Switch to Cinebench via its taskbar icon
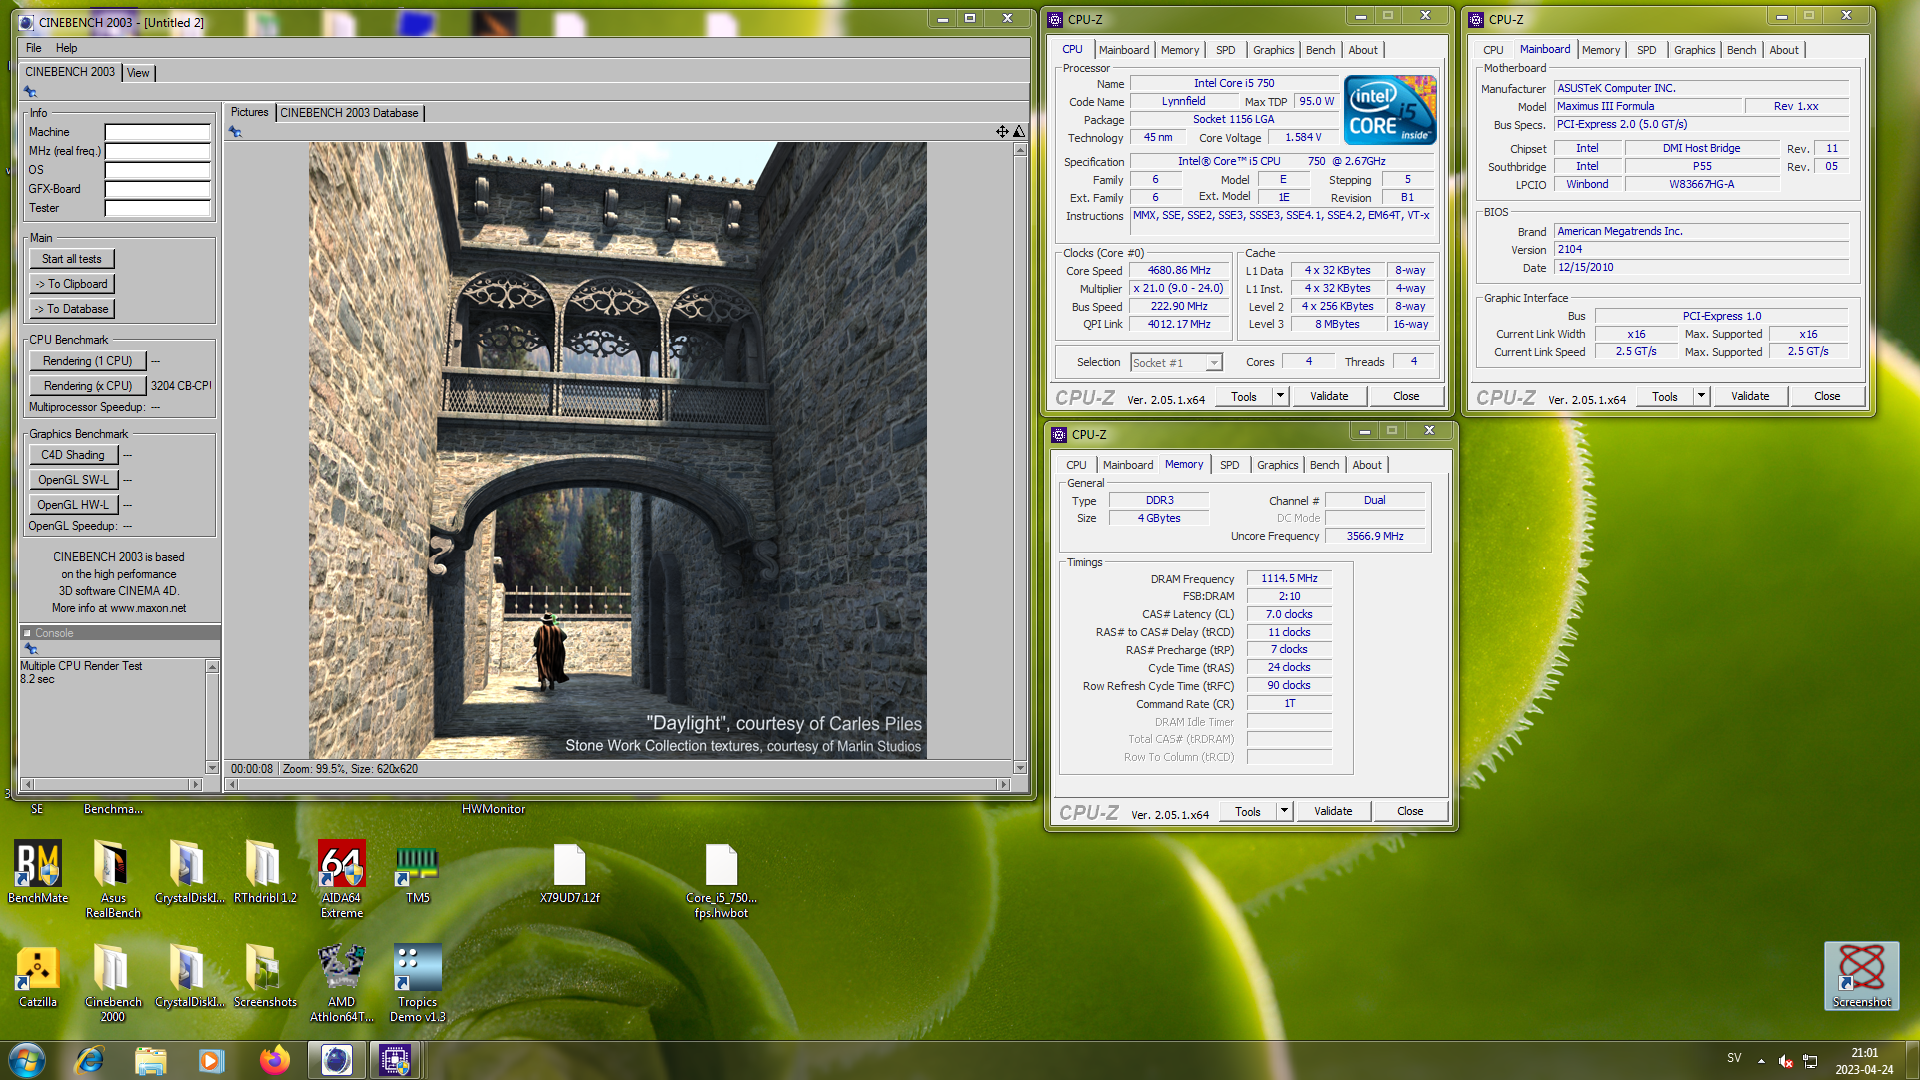1920x1080 pixels. point(336,1060)
